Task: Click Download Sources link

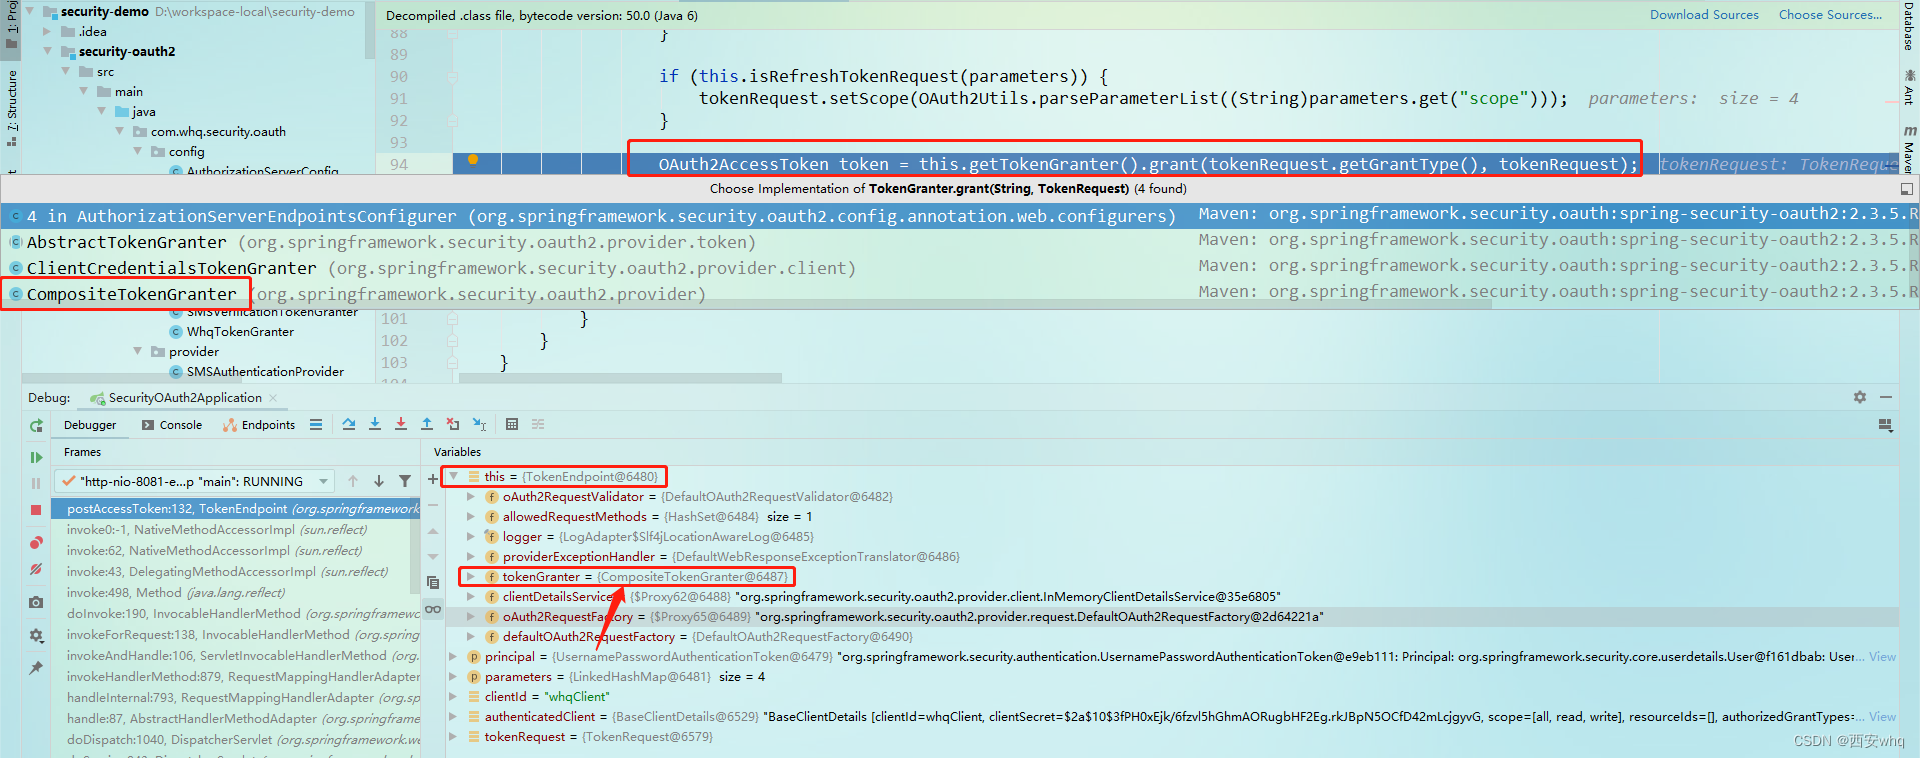Action: 1704,15
